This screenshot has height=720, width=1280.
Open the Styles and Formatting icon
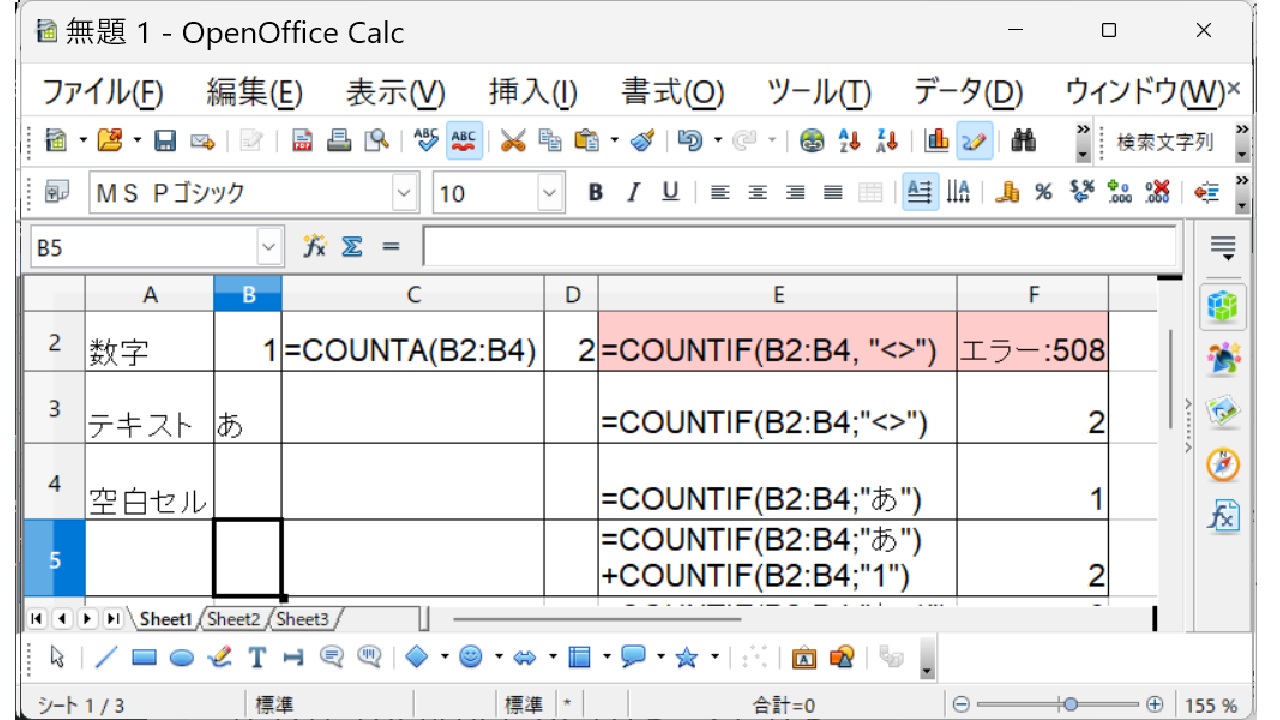(58, 192)
